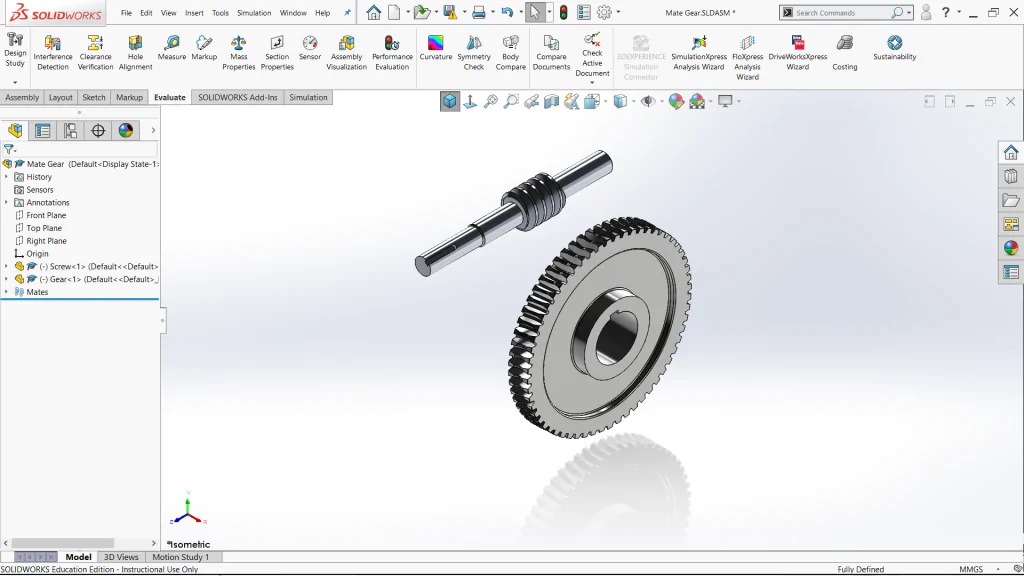Expand the Annotations folder
The width and height of the screenshot is (1024, 576).
7,202
